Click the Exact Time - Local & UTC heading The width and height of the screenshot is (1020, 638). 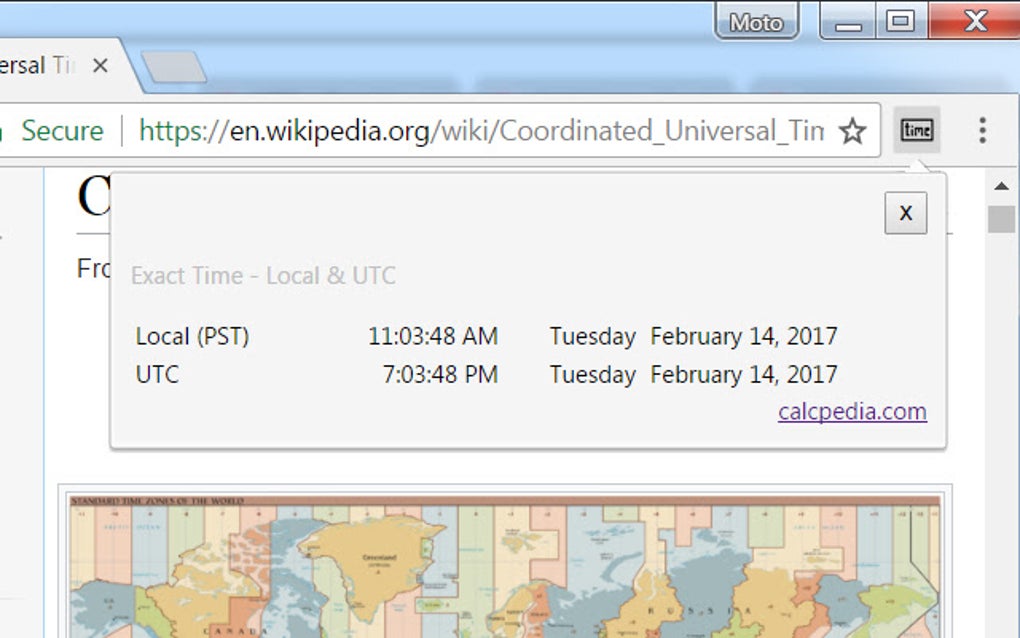pyautogui.click(x=263, y=276)
